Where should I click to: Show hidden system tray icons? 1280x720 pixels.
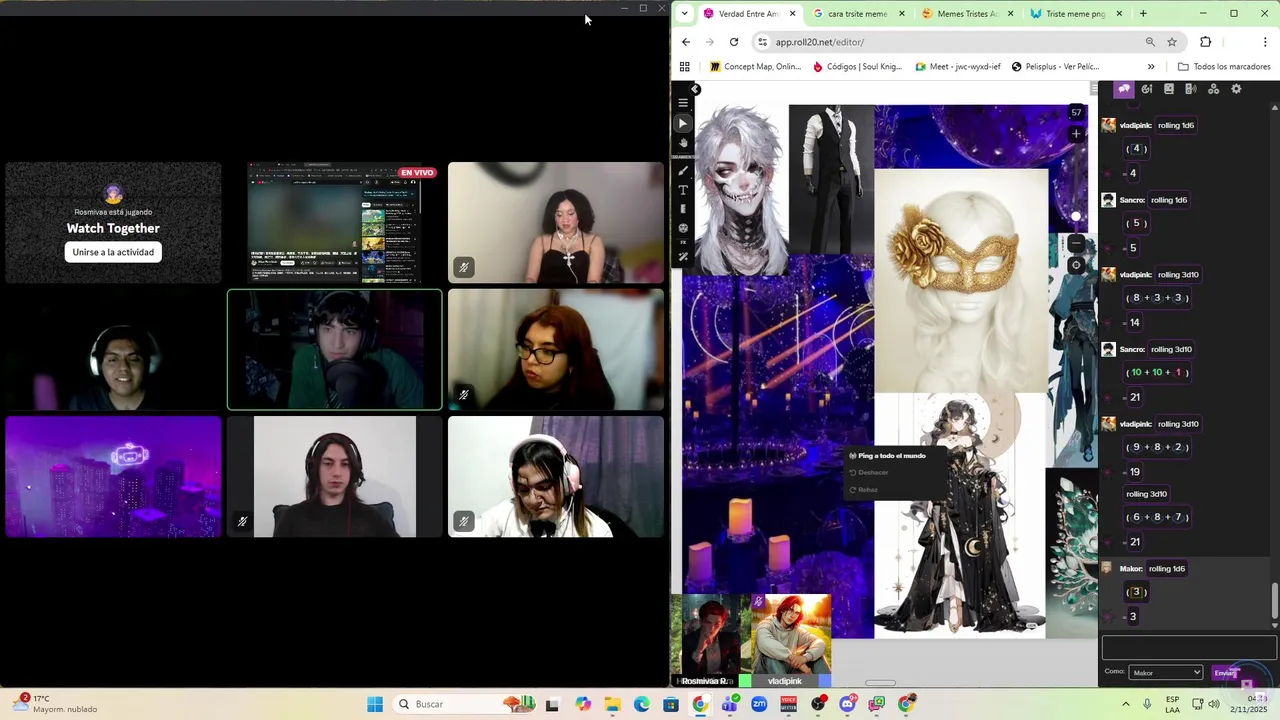1126,704
